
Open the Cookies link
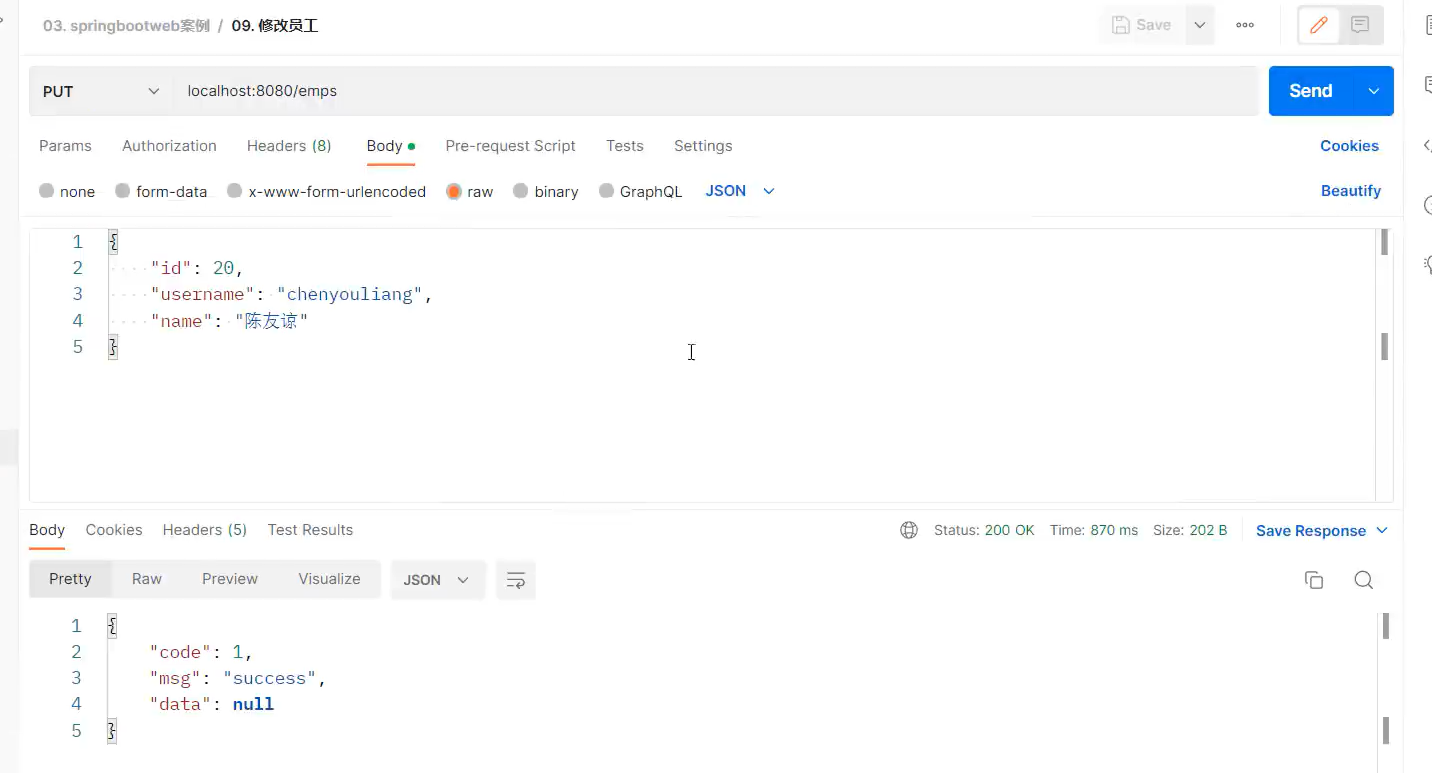pyautogui.click(x=1349, y=146)
